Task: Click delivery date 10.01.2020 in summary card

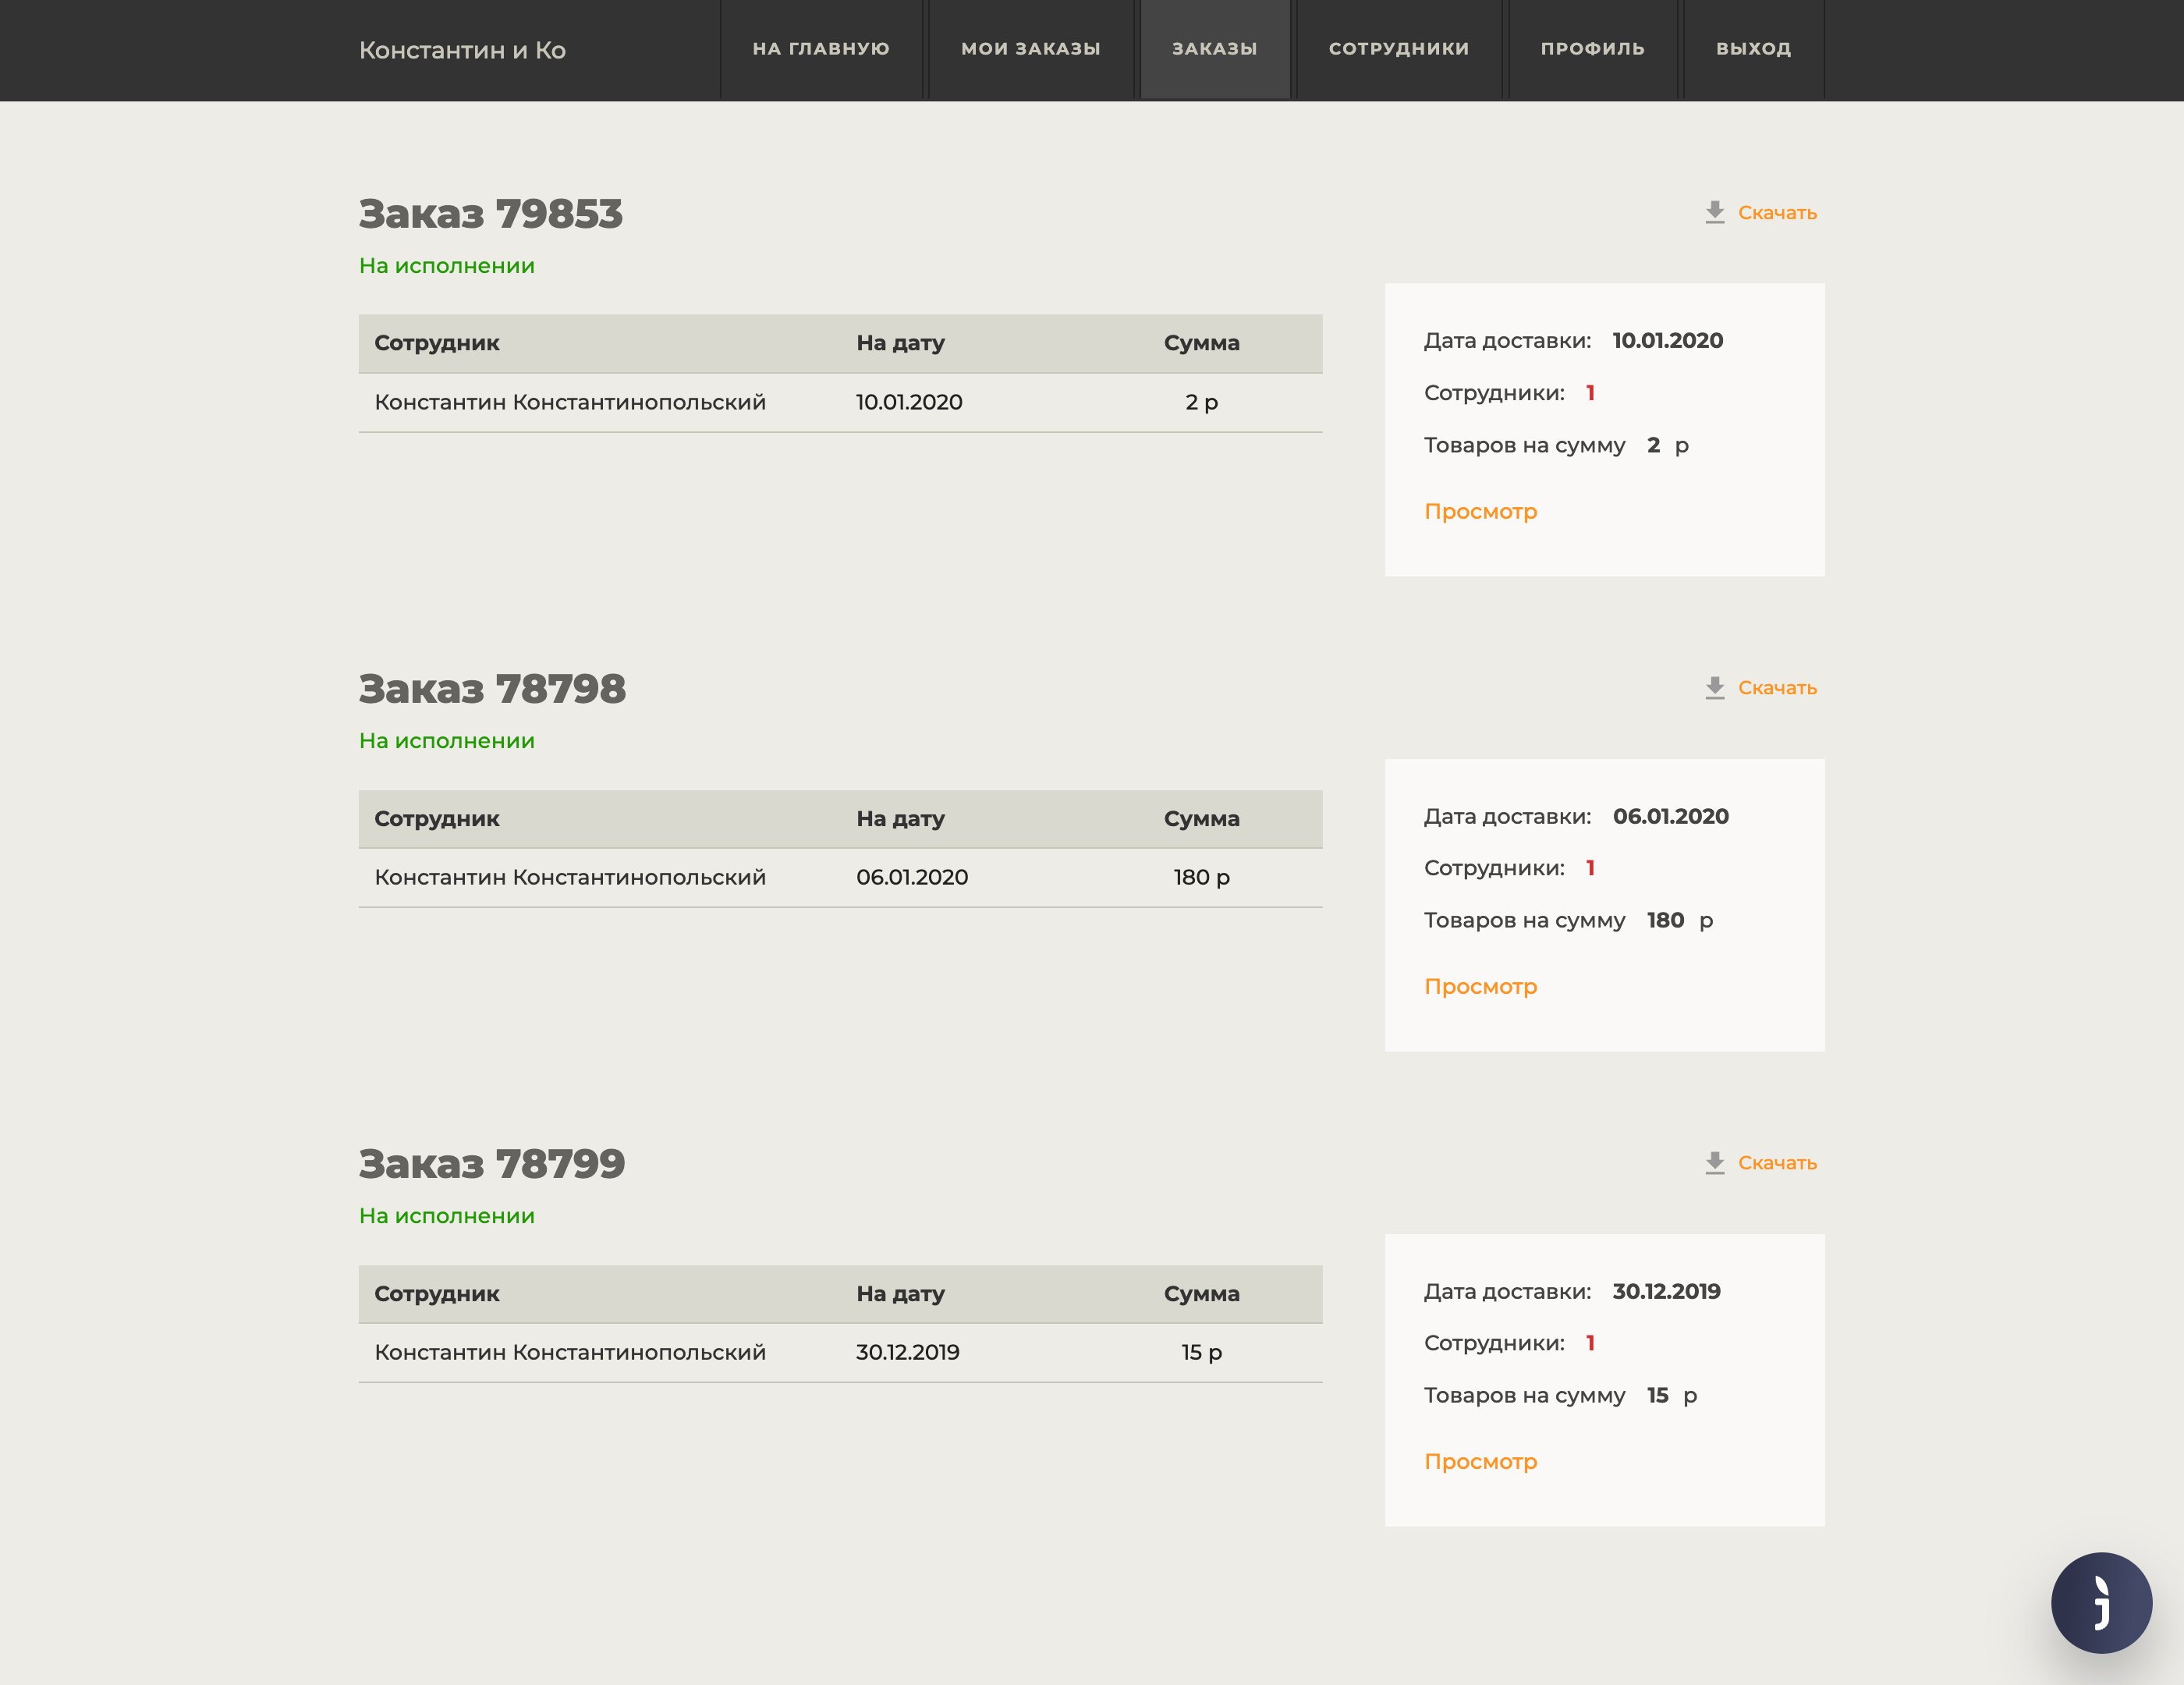Action: [1667, 340]
